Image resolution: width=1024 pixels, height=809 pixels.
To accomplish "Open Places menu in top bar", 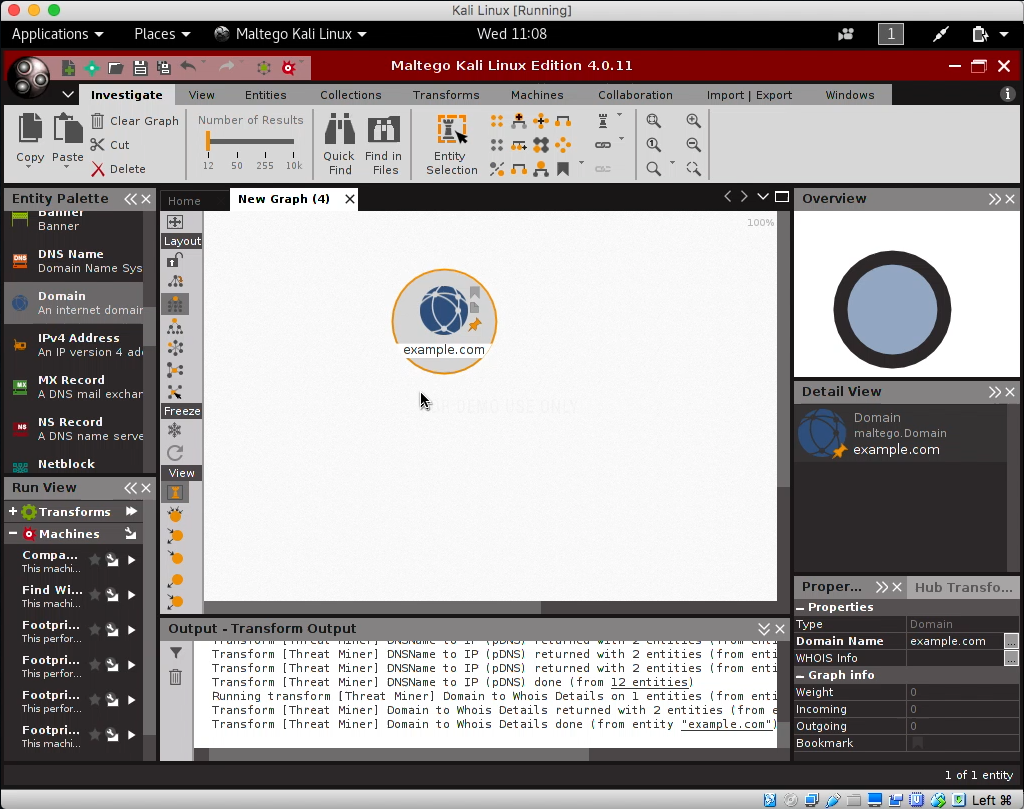I will pyautogui.click(x=162, y=34).
